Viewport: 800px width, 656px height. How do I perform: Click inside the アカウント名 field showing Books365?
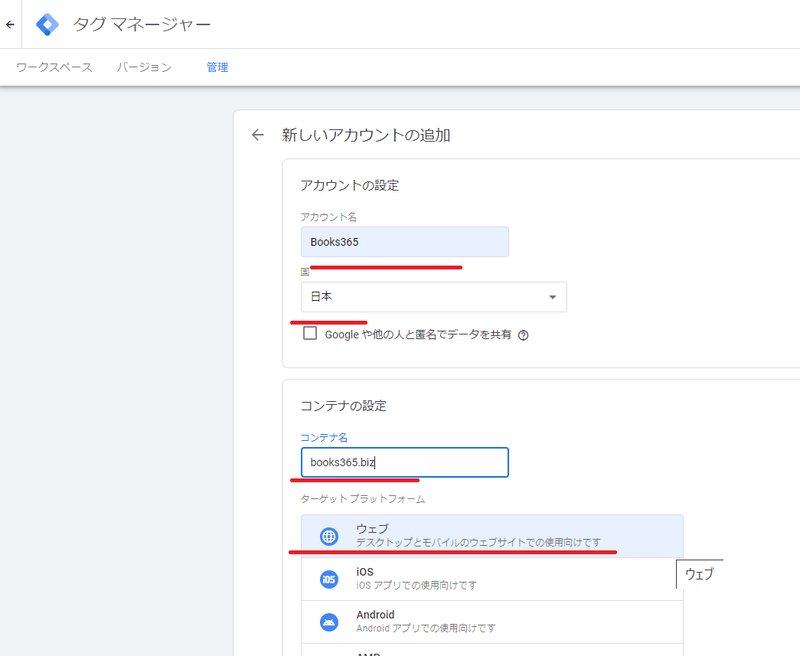(404, 242)
